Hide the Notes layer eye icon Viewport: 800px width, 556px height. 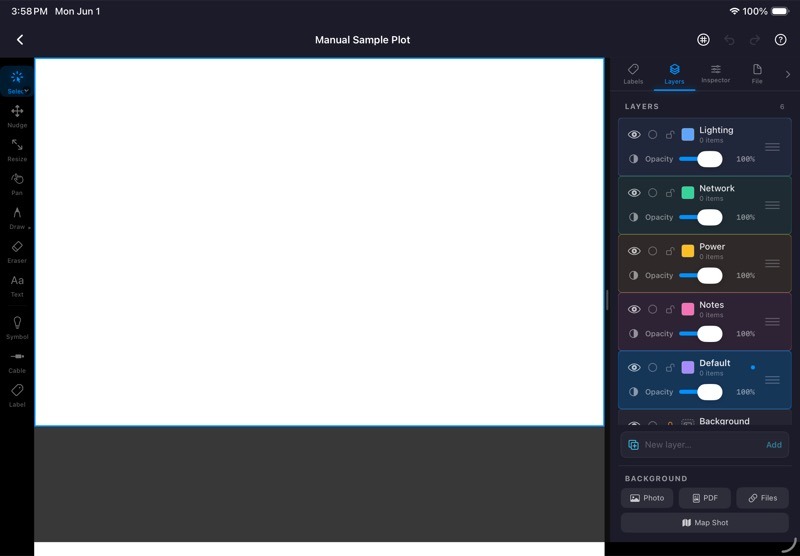(x=634, y=309)
